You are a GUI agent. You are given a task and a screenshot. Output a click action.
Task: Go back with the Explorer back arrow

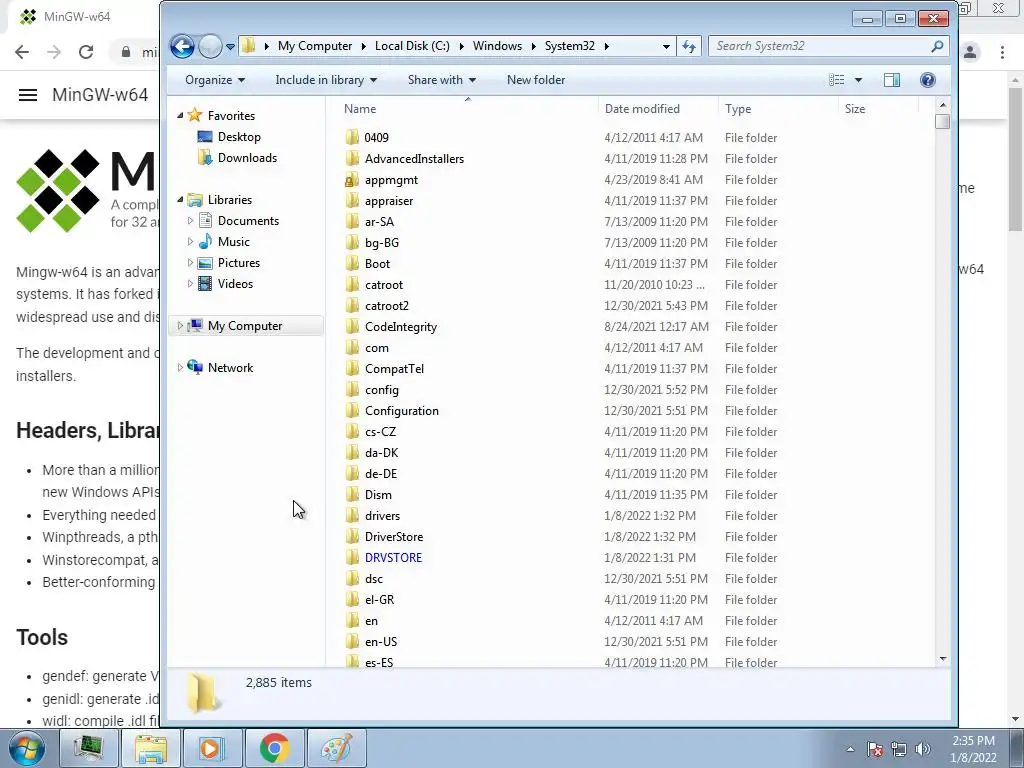pyautogui.click(x=182, y=46)
